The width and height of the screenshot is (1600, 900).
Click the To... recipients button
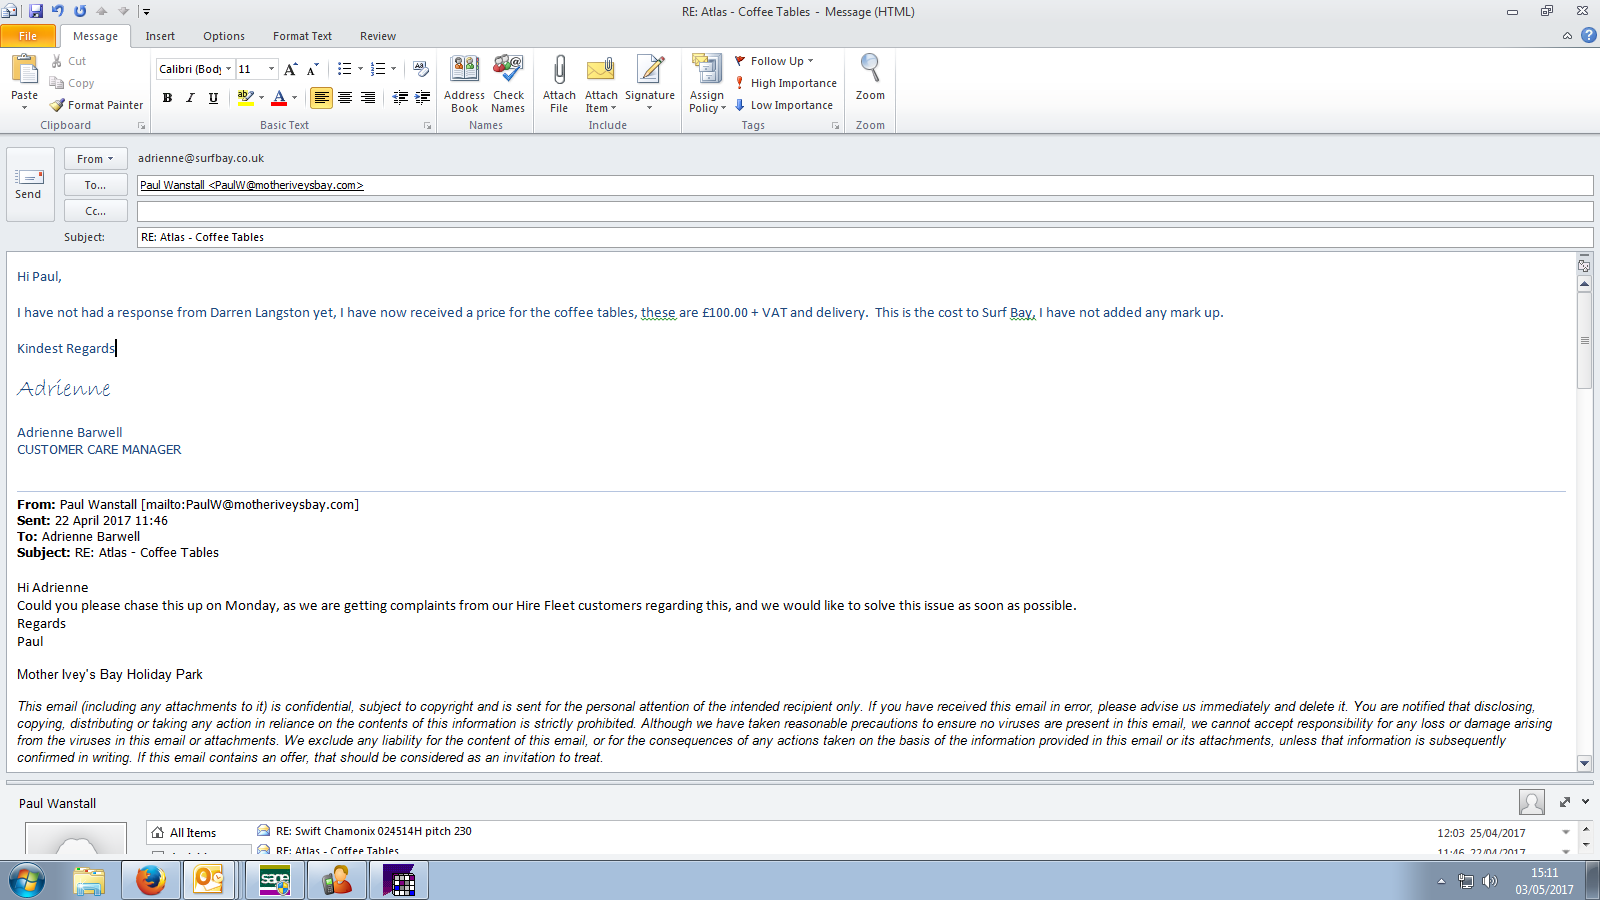95,185
